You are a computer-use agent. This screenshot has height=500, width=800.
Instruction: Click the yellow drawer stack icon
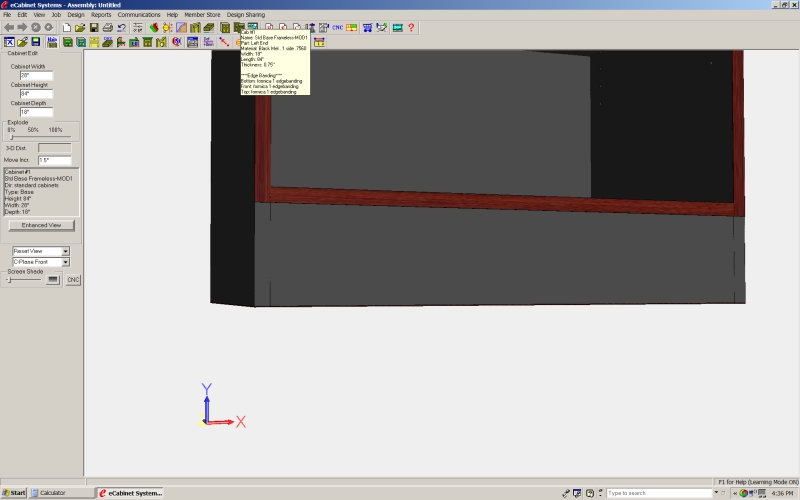point(94,42)
